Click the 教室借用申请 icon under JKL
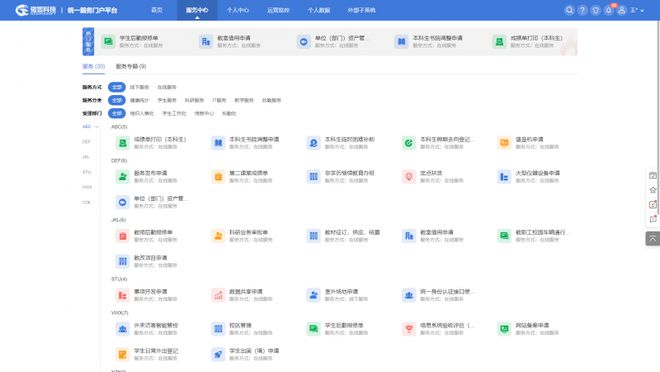The image size is (660, 372). pos(409,236)
